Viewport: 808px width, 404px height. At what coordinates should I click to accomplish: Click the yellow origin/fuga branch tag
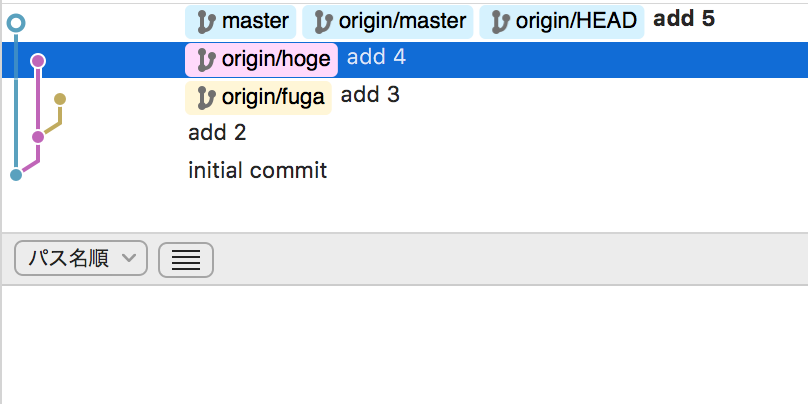click(258, 97)
